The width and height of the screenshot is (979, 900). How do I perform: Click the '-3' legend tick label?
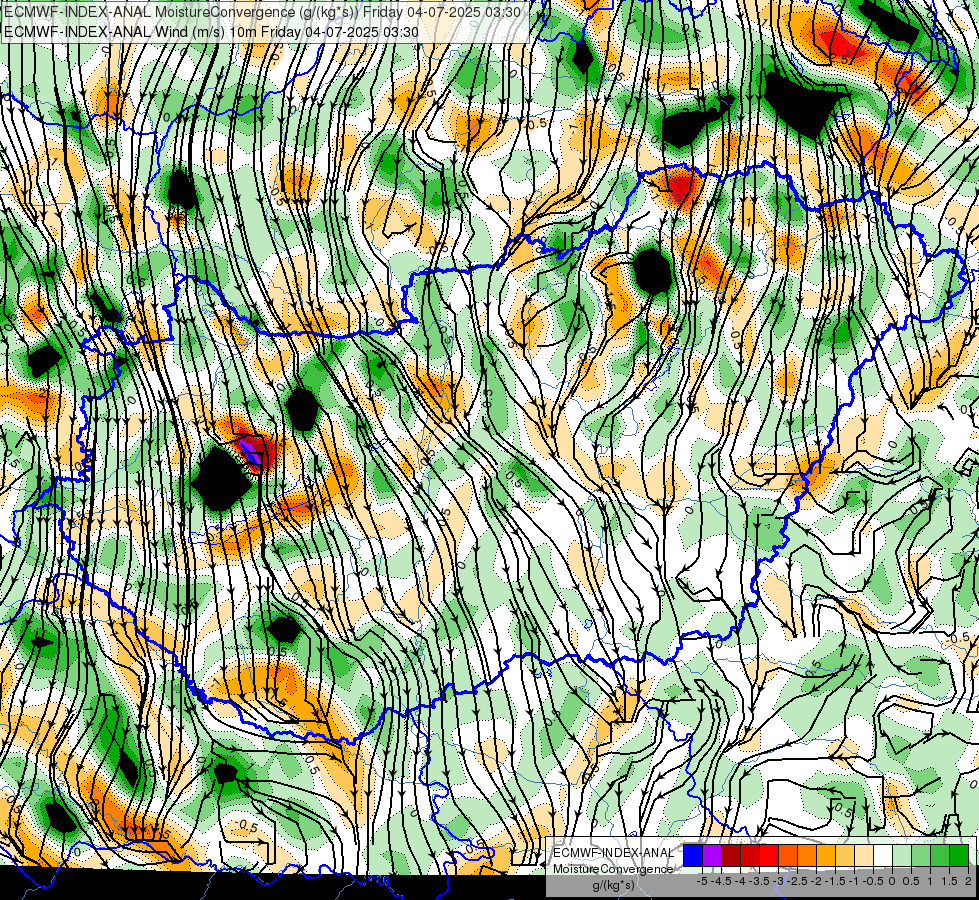click(779, 881)
